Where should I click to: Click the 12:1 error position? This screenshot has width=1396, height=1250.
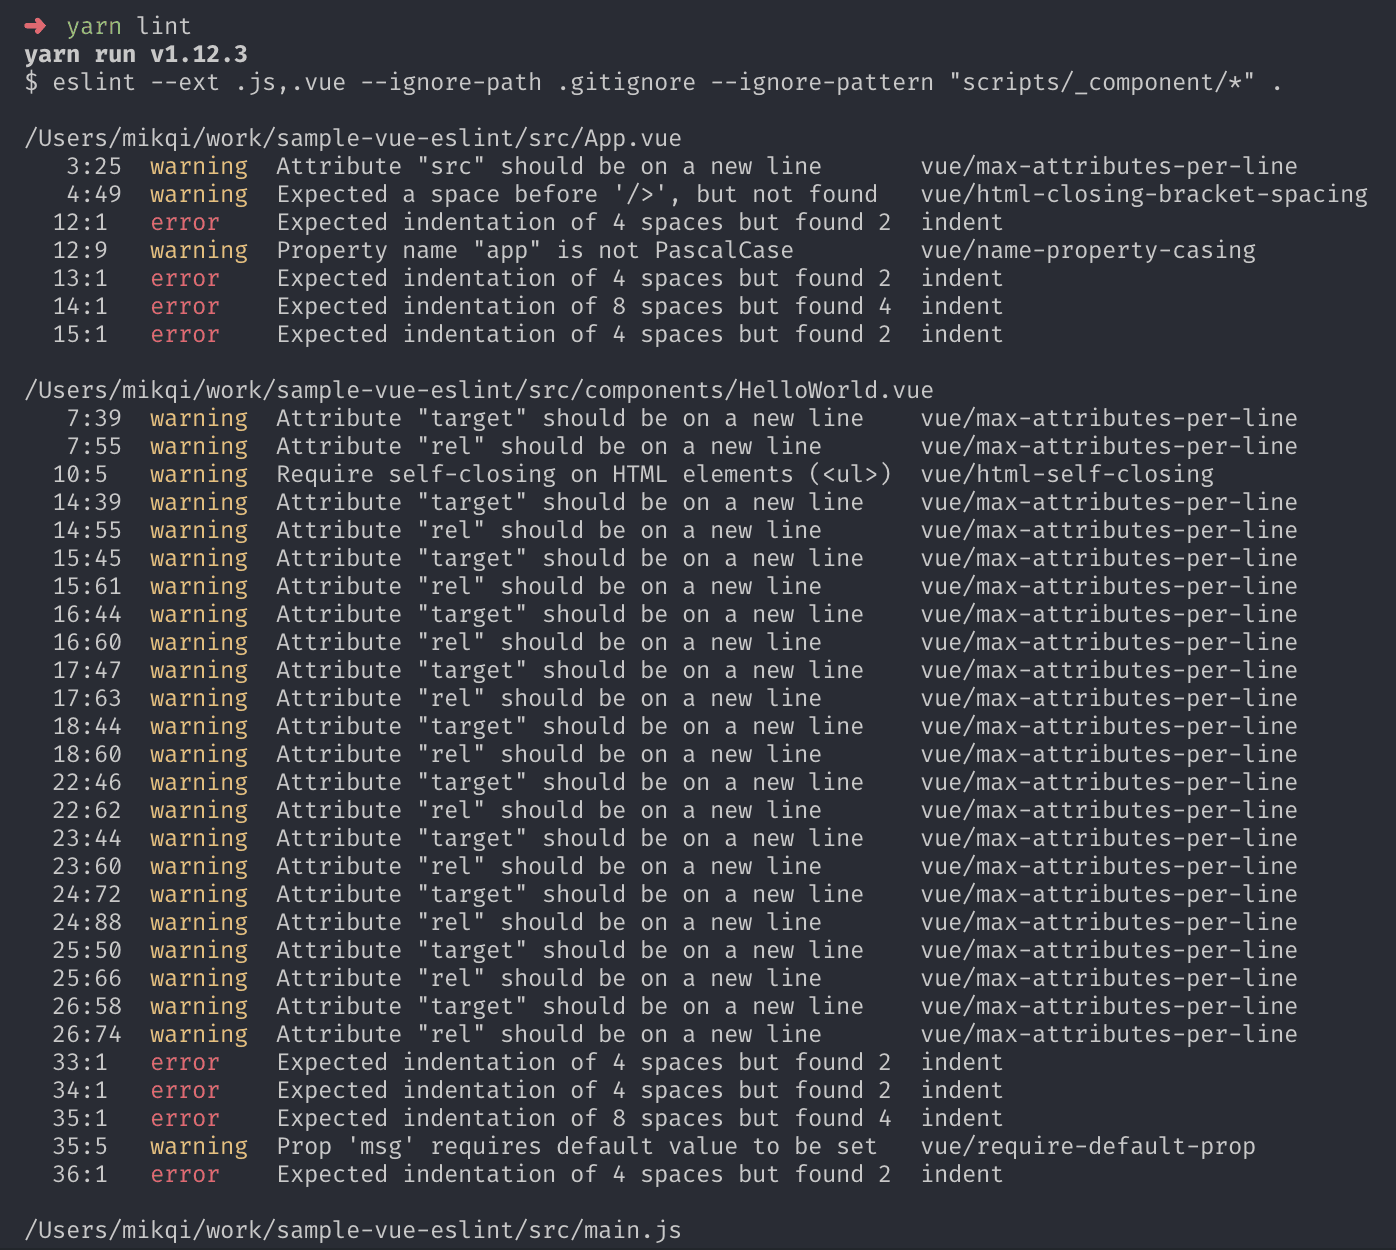tap(80, 222)
